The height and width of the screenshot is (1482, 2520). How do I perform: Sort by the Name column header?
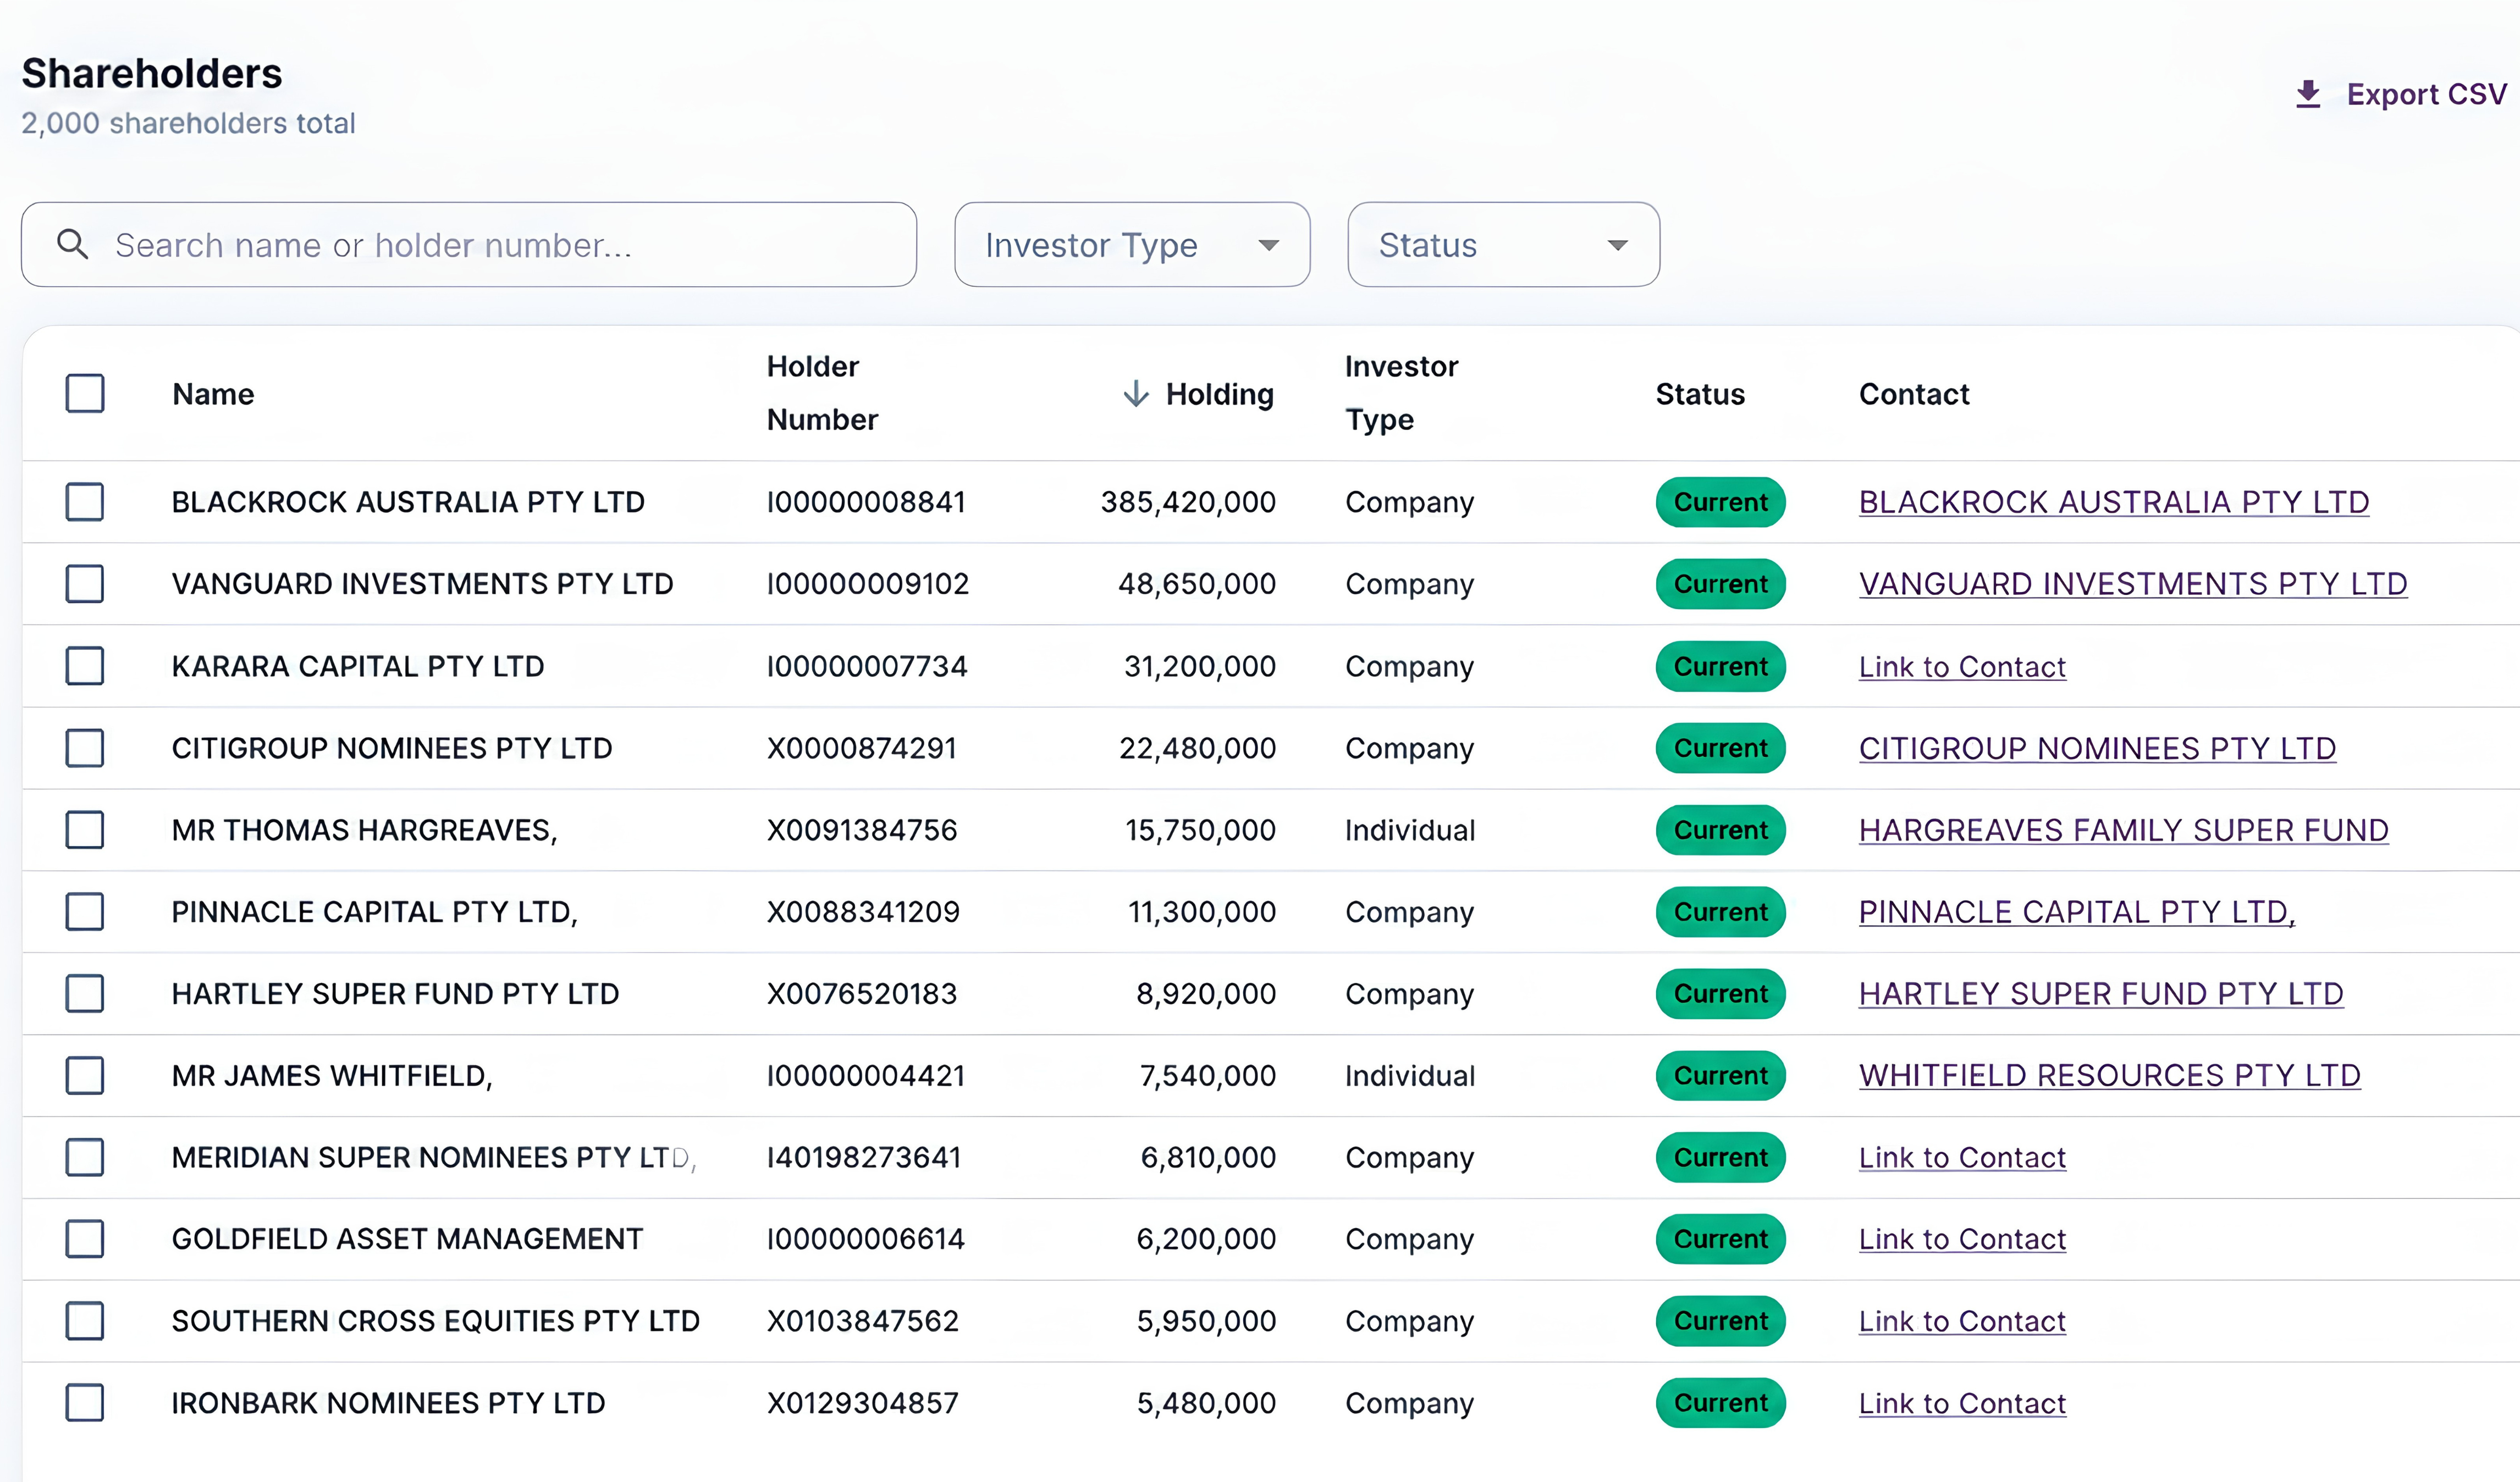point(213,394)
